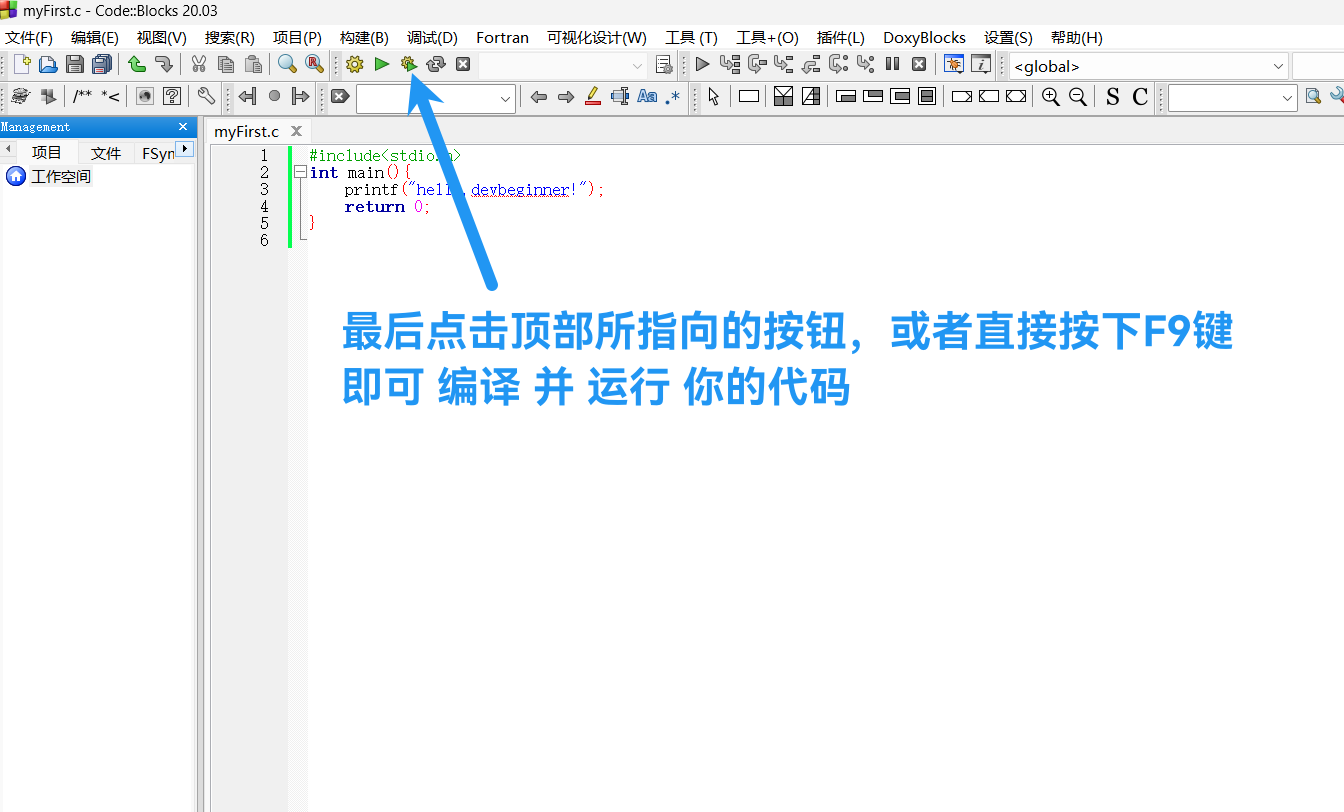Collapse the main() code fold
The width and height of the screenshot is (1344, 812).
[300, 172]
